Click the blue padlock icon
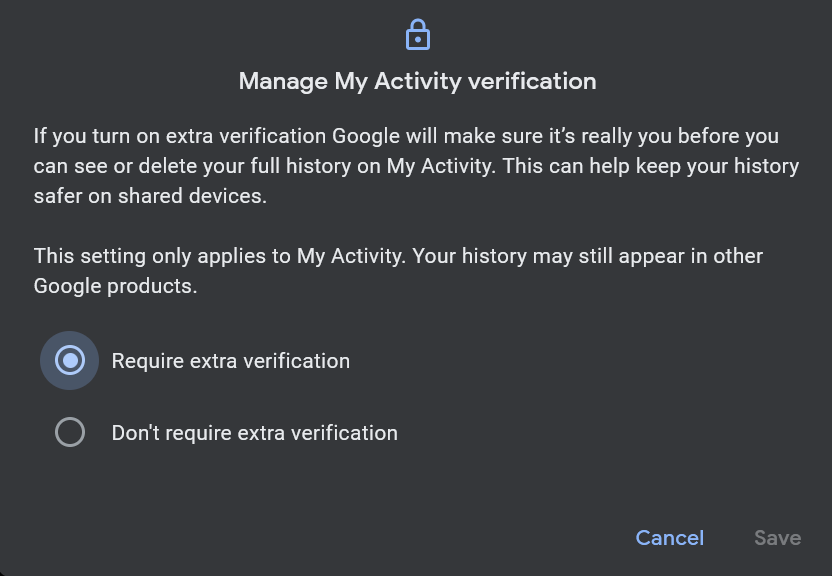 pos(418,34)
